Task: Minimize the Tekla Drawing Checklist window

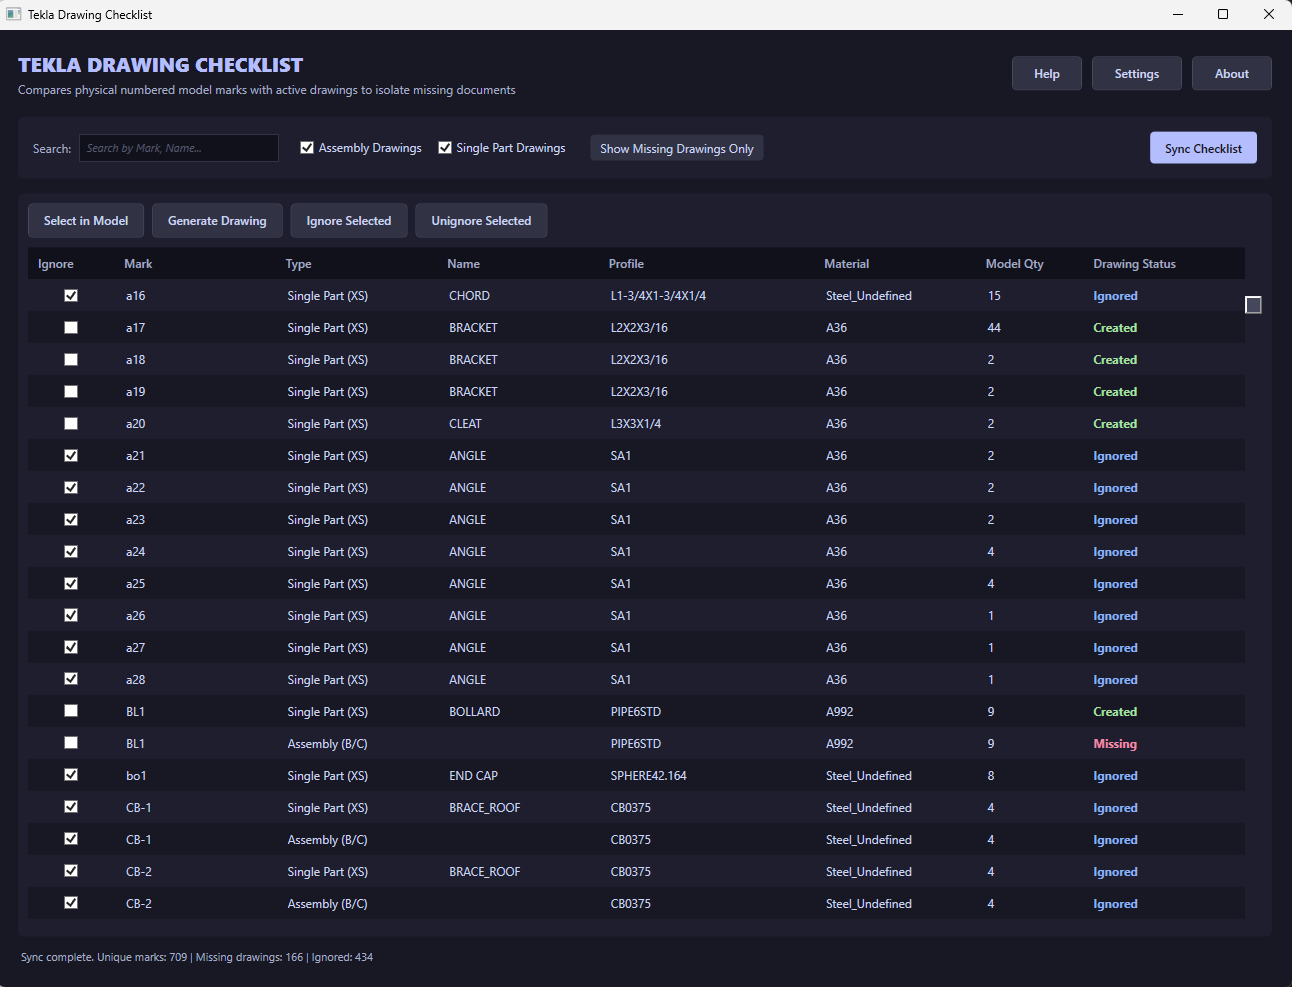Action: (x=1177, y=14)
